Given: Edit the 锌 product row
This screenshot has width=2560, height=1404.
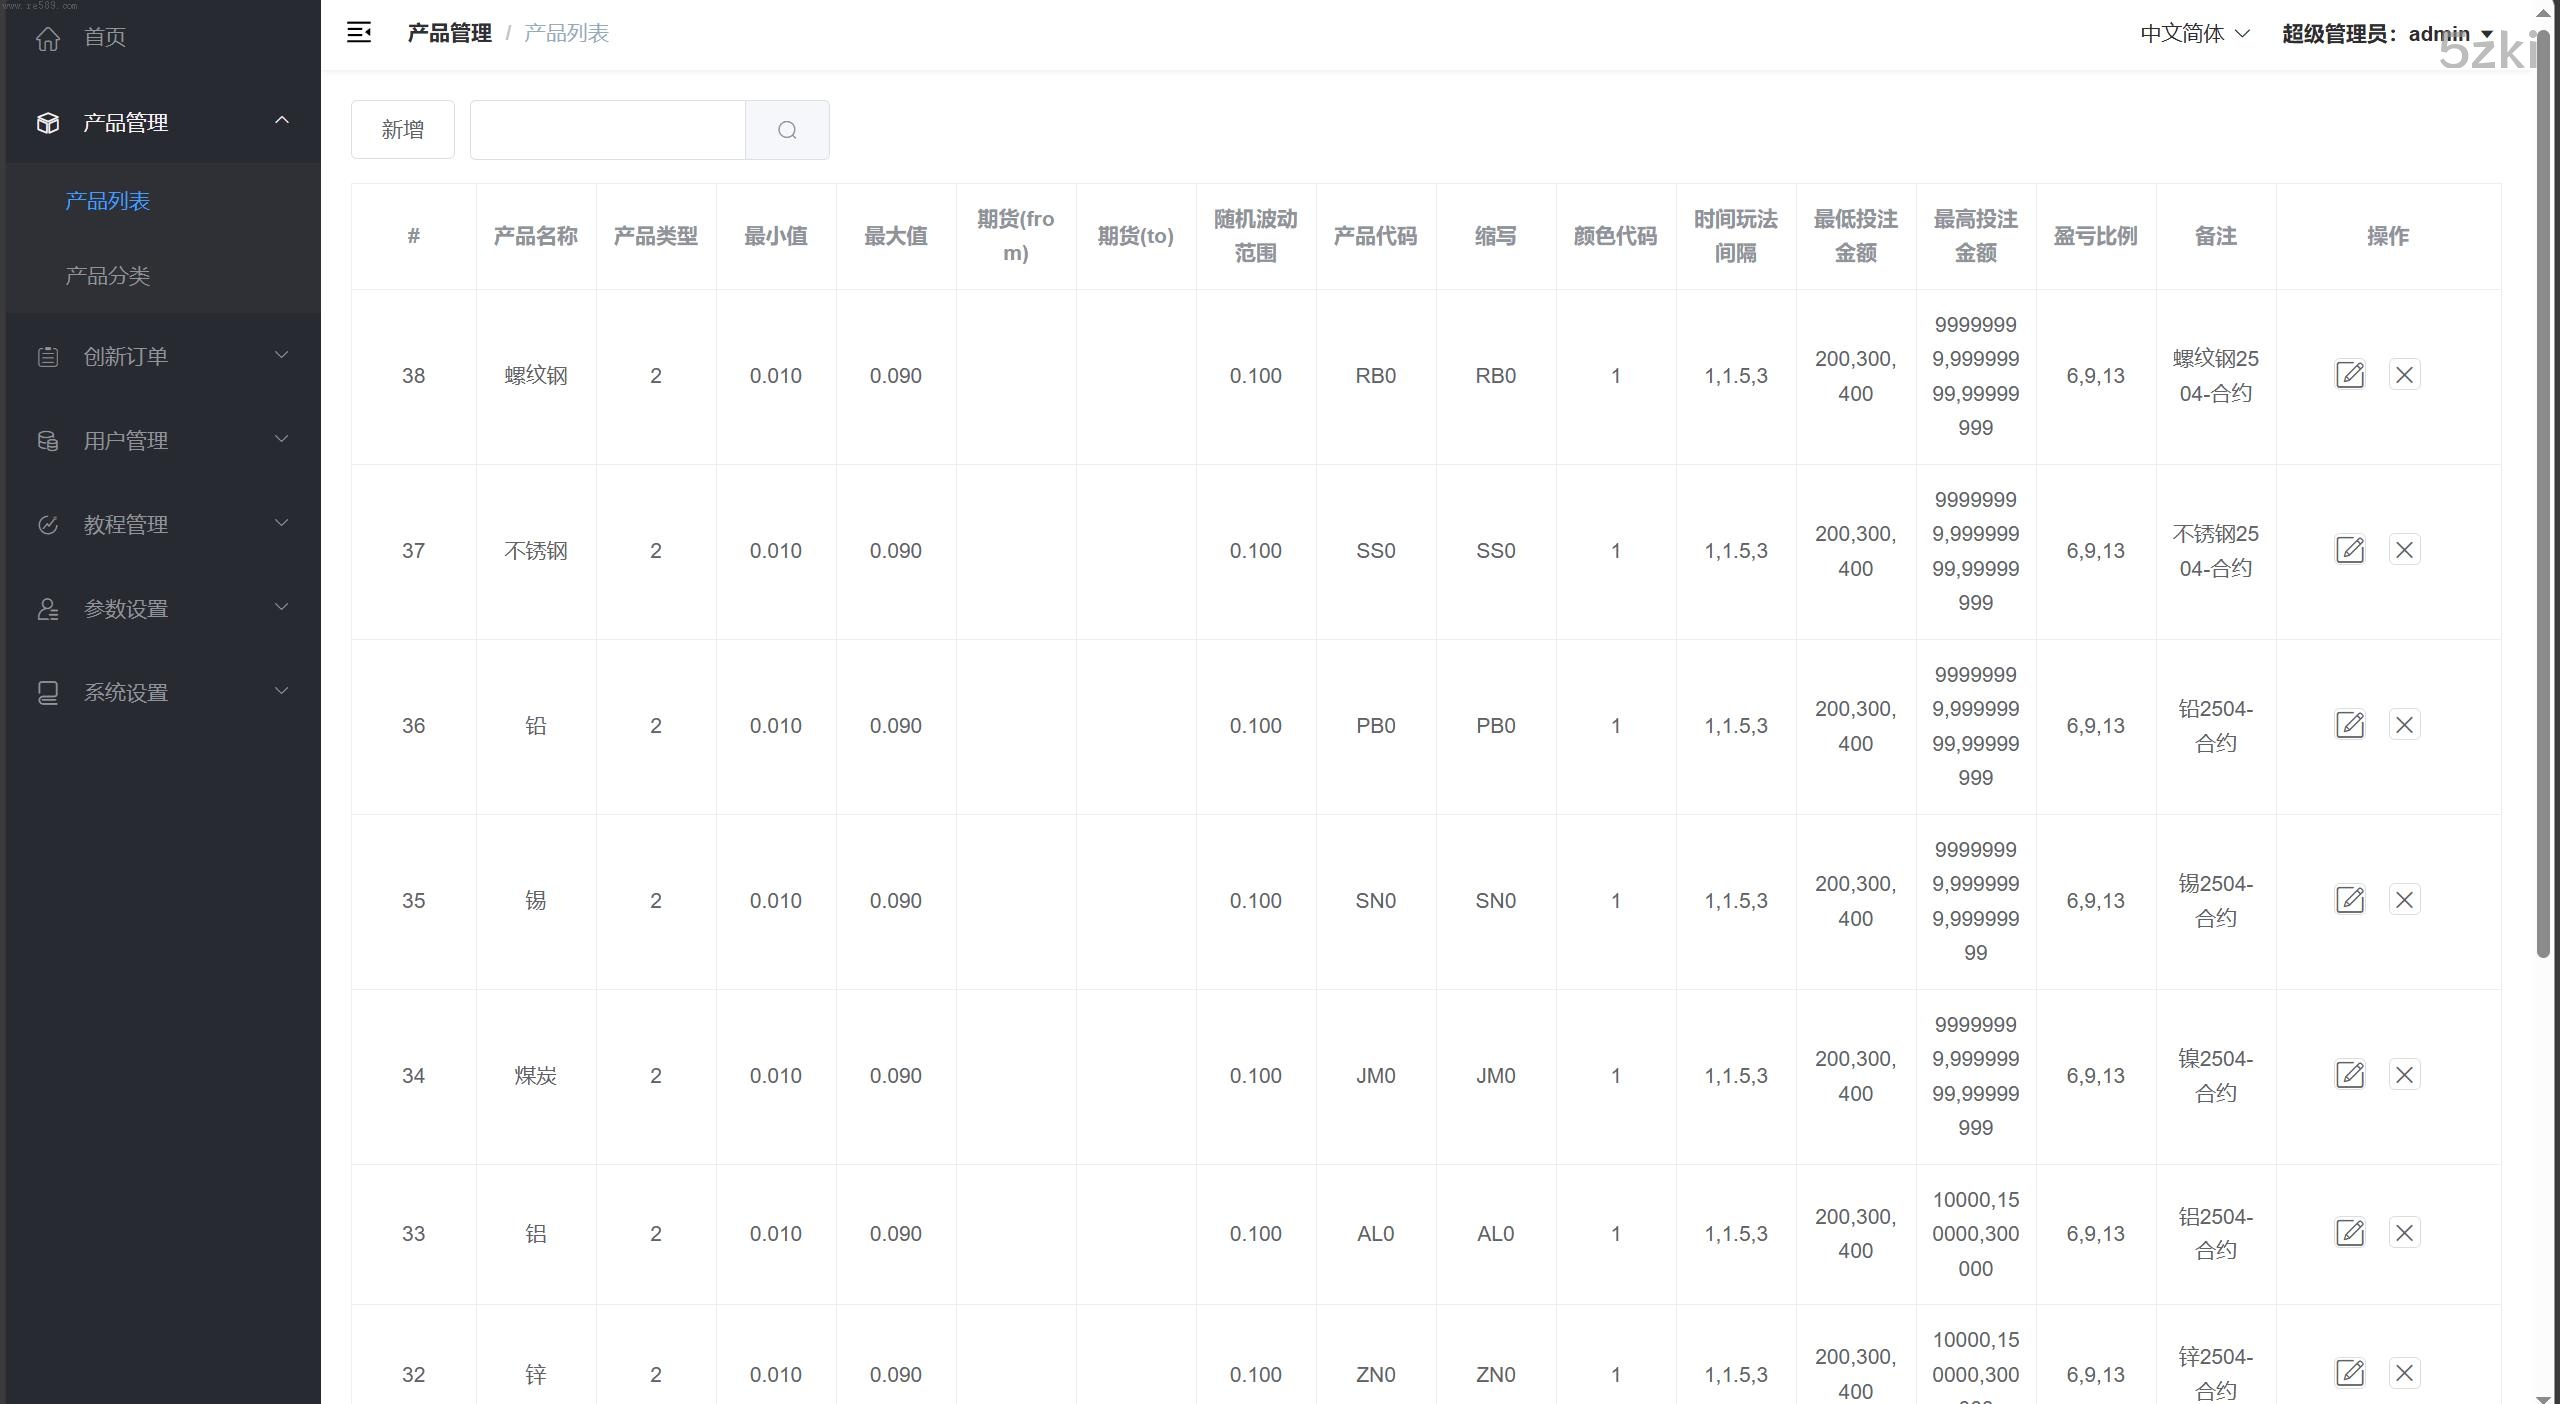Looking at the screenshot, I should coord(2349,1373).
